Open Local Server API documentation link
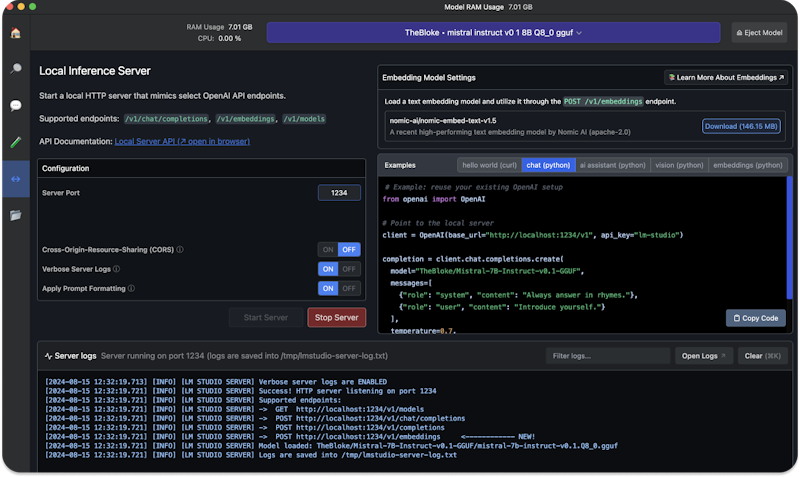The width and height of the screenshot is (800, 477). 182,142
